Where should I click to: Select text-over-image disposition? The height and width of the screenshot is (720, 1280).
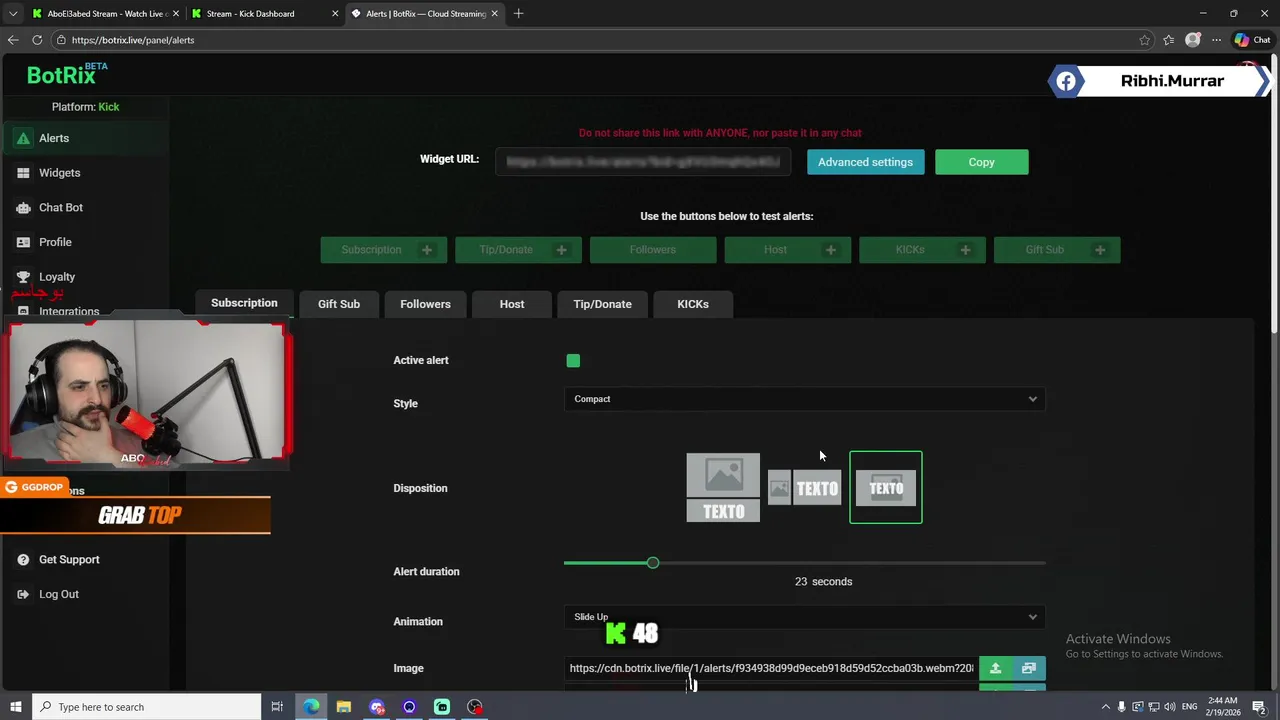coord(886,488)
